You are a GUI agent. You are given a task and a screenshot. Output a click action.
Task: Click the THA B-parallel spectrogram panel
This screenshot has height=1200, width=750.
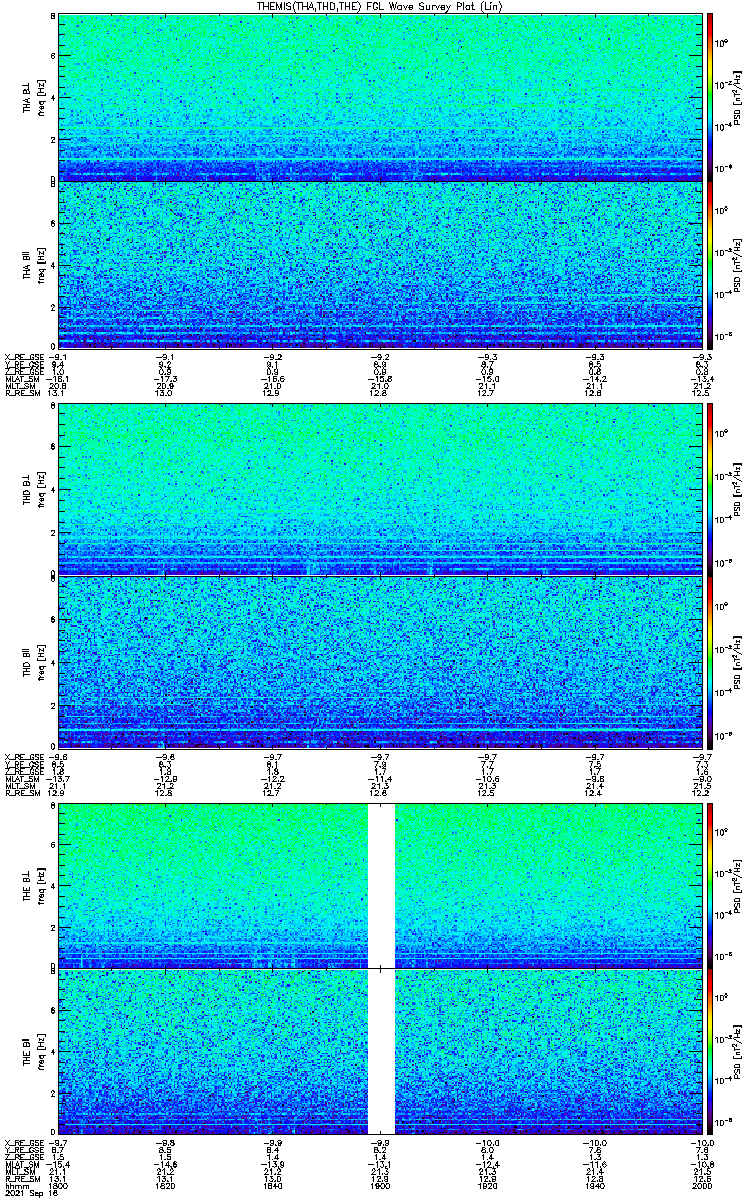[x=381, y=264]
